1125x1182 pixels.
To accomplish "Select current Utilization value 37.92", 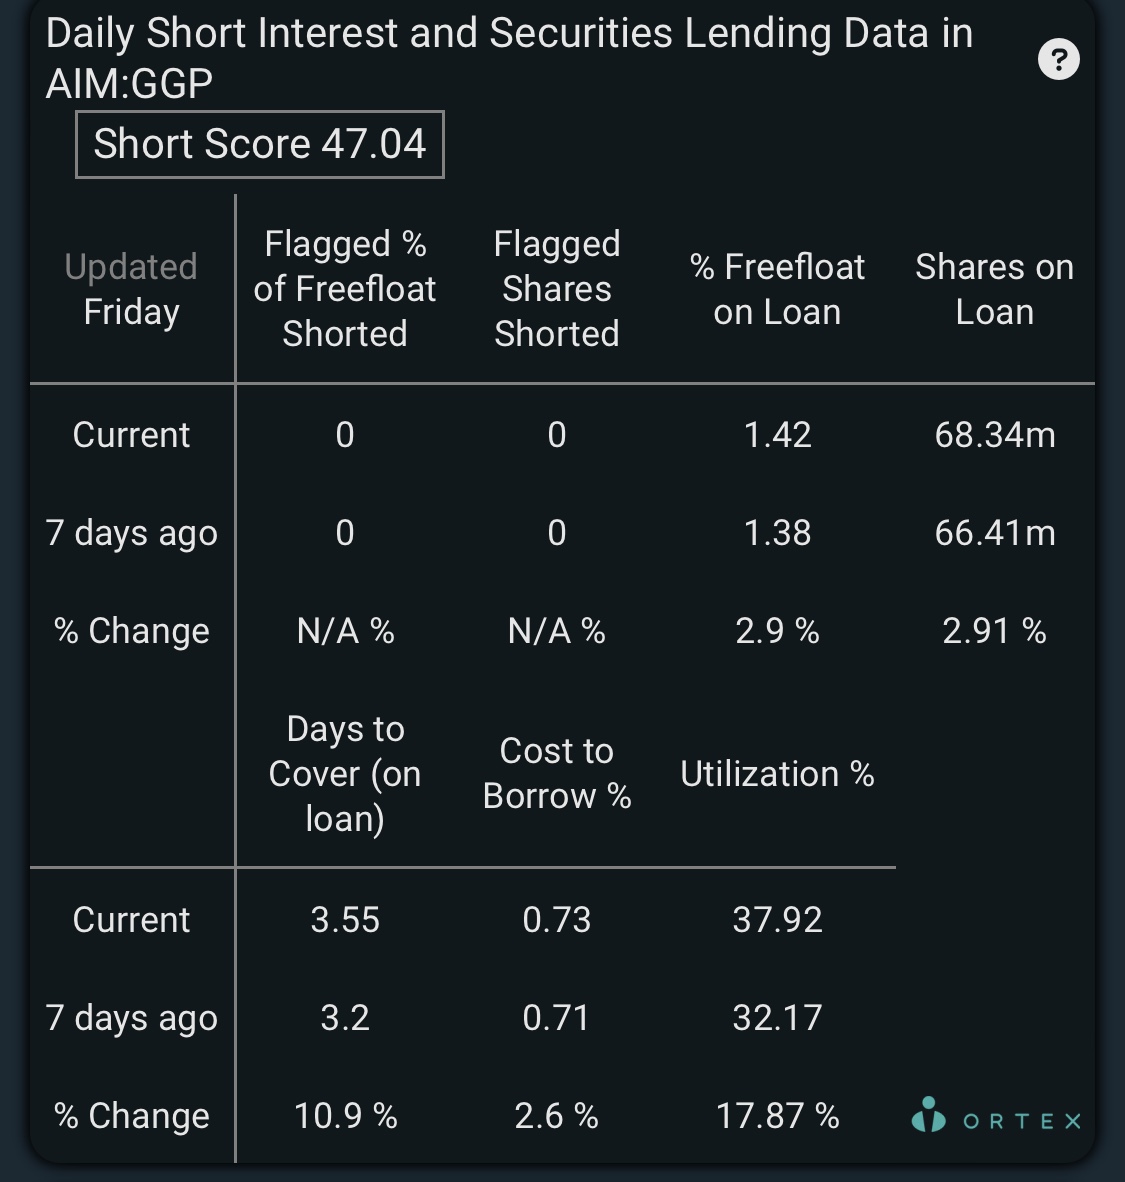I will [x=777, y=920].
